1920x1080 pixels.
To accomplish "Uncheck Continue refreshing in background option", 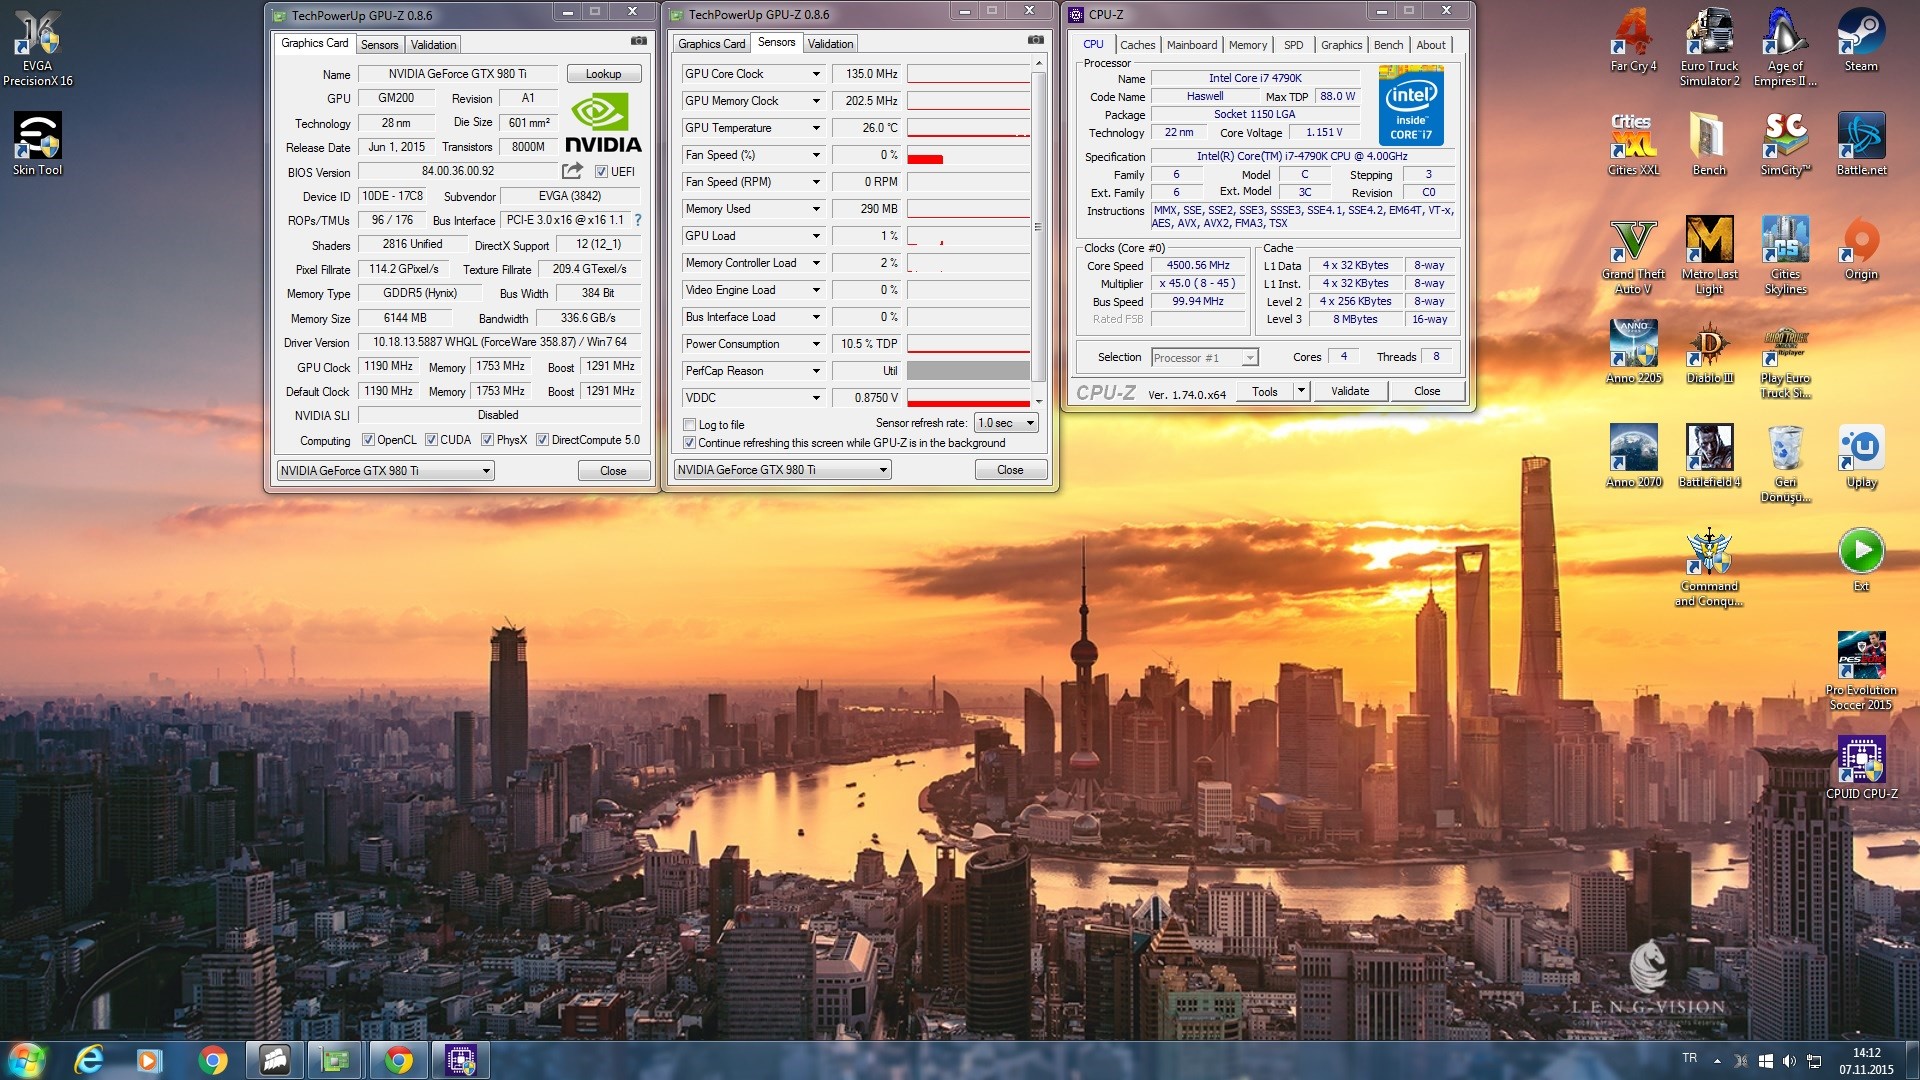I will [689, 443].
